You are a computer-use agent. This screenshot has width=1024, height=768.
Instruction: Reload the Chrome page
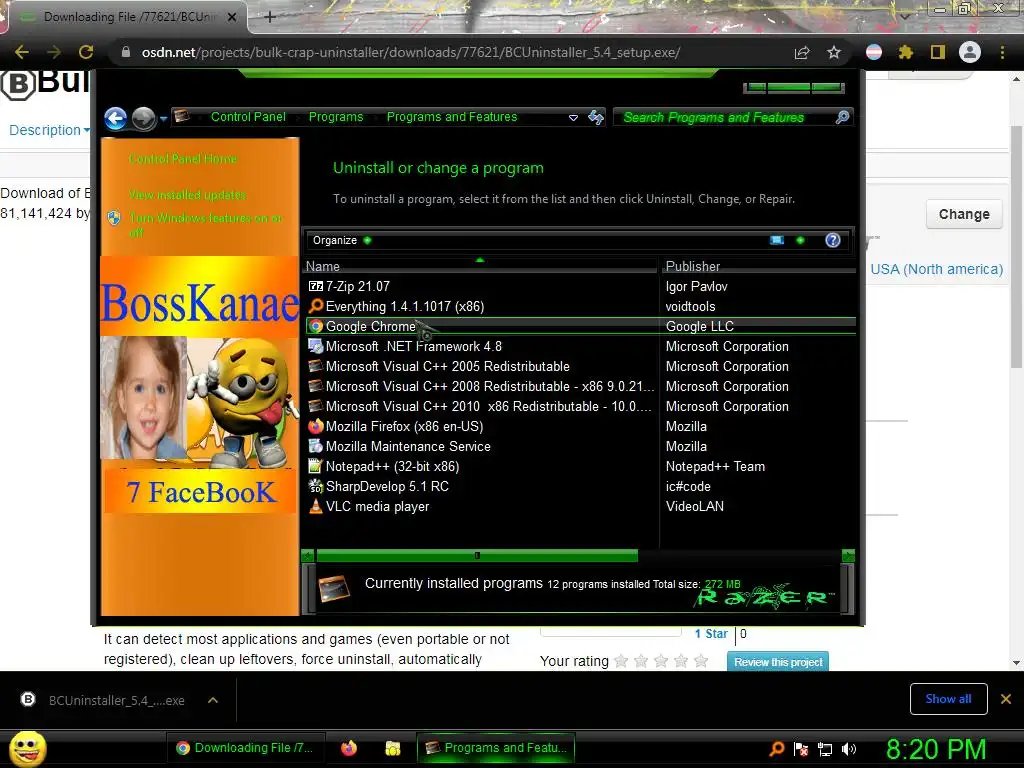[86, 52]
